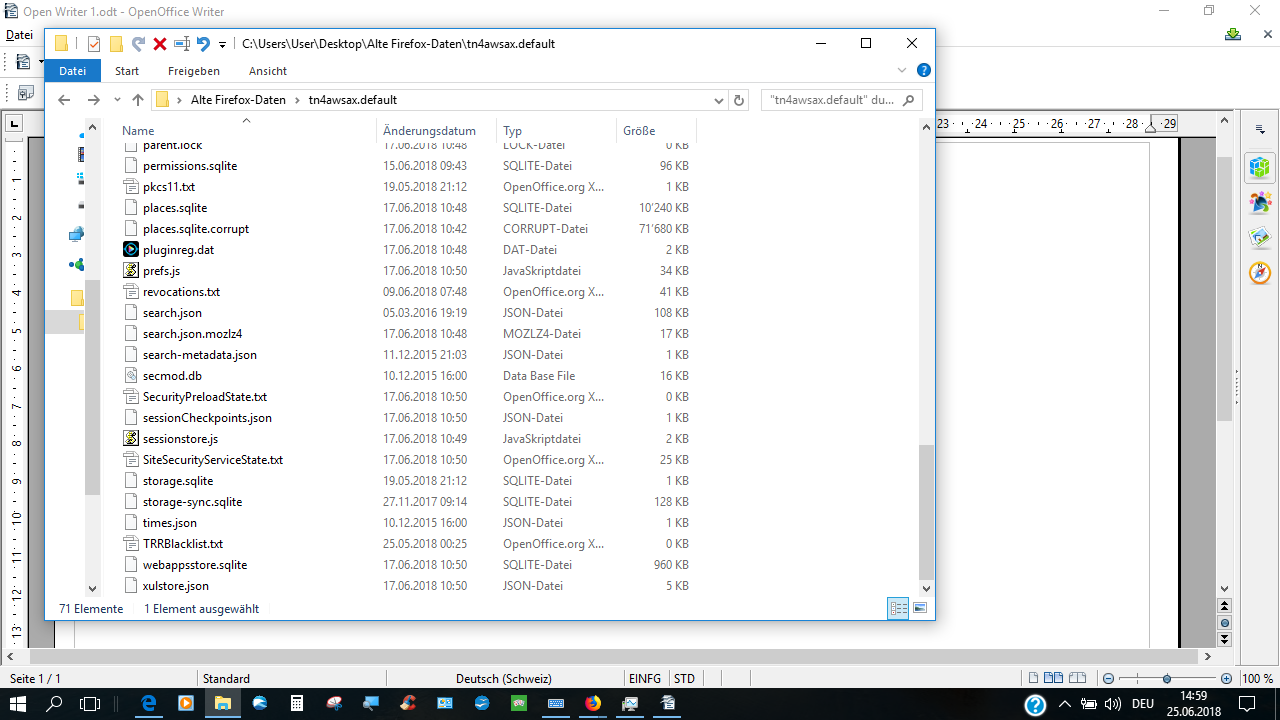Switch to the large icons view toggle

pos(920,608)
